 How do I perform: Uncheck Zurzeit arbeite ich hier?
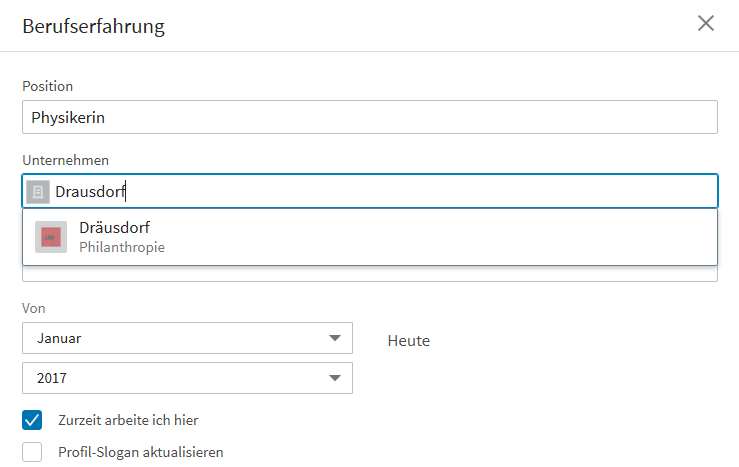pos(32,420)
